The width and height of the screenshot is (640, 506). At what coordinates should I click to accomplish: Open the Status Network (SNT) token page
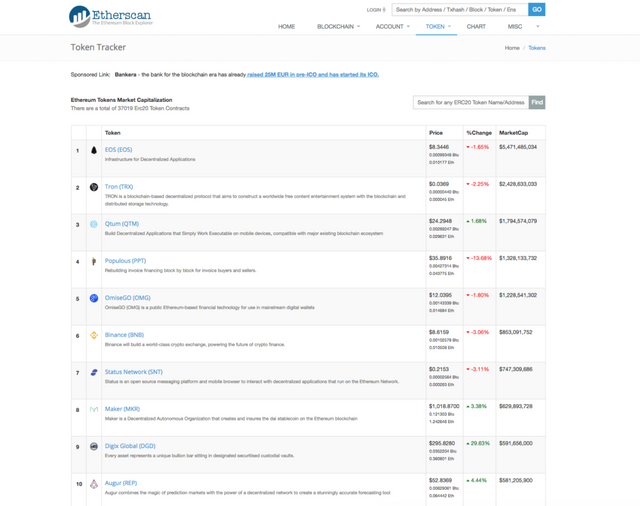coord(134,372)
